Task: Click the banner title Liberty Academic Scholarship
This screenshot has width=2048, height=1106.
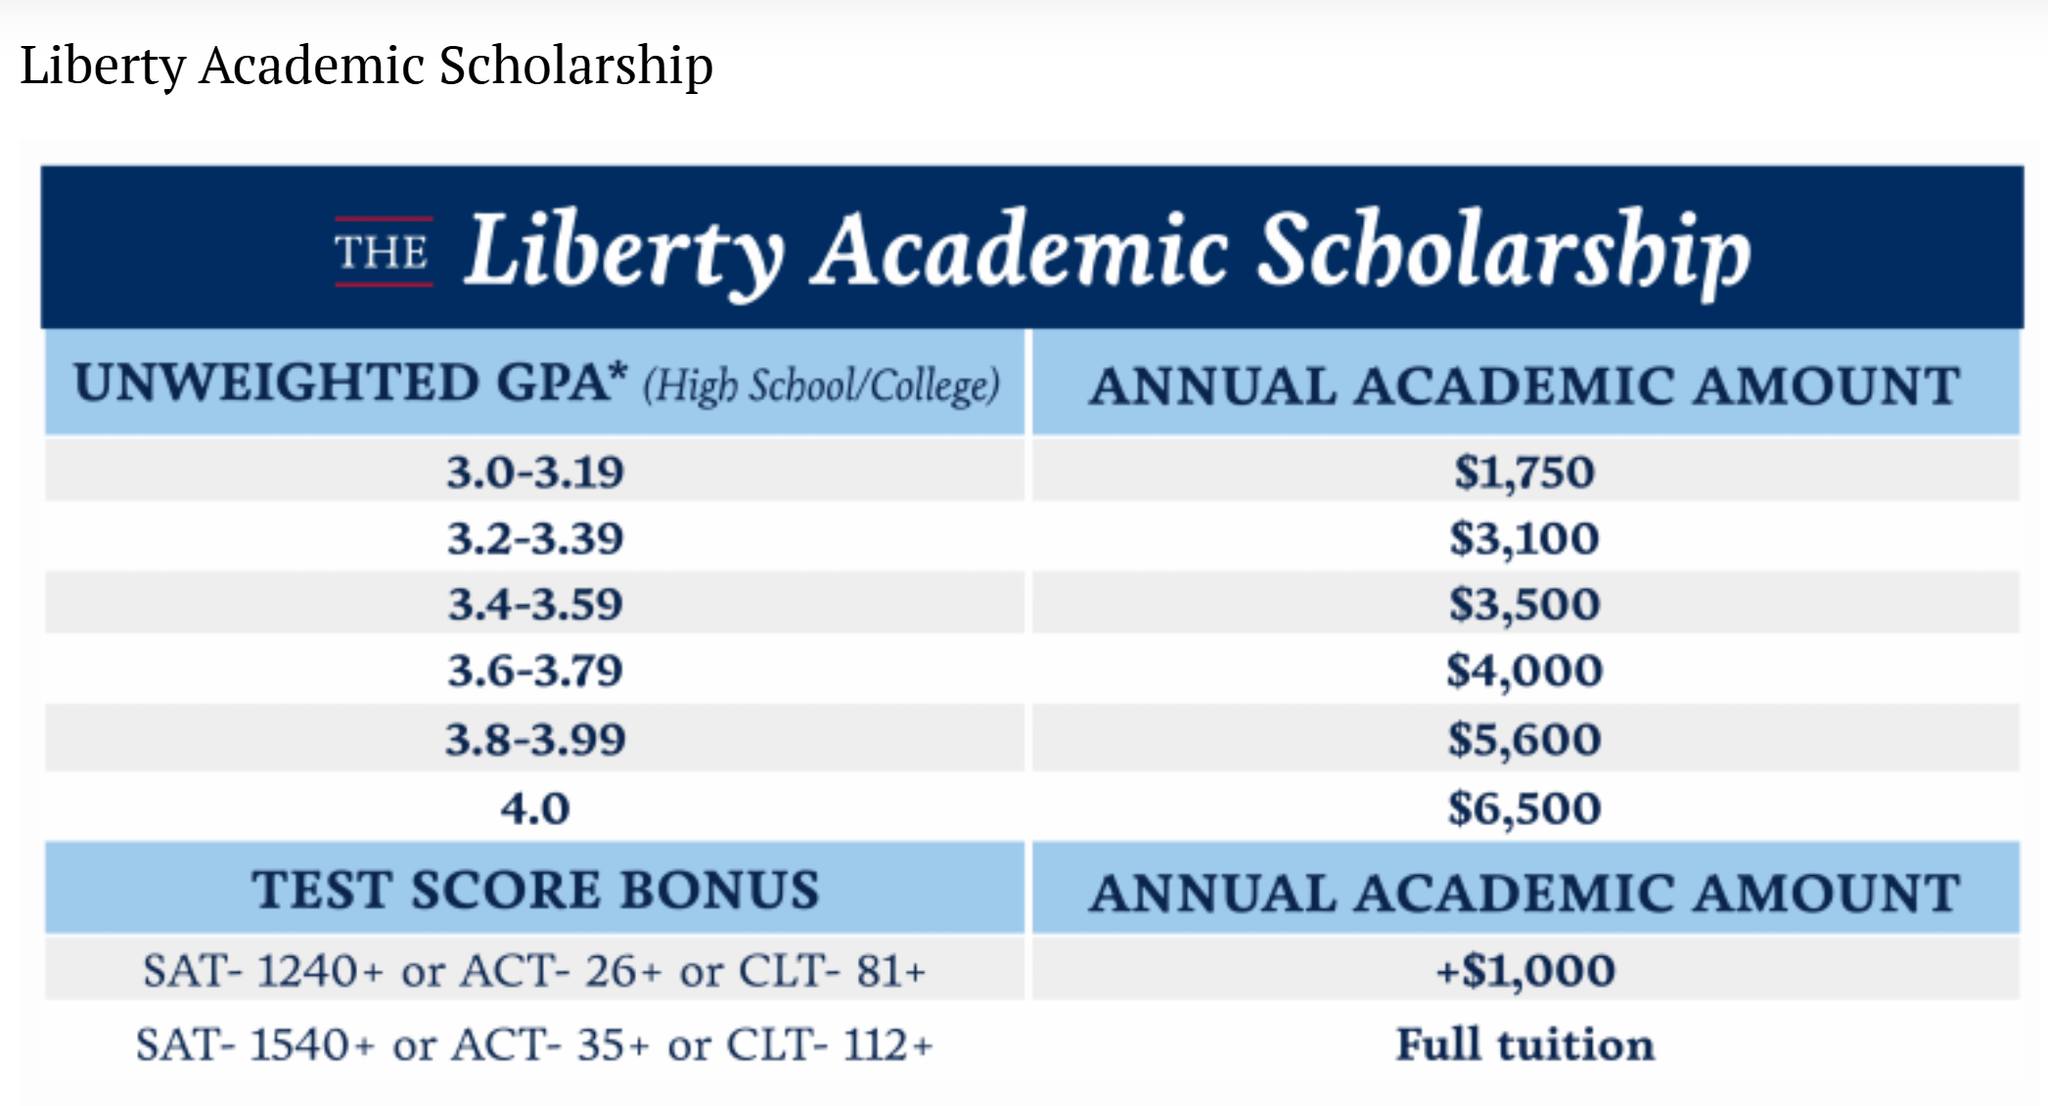Action: [1107, 250]
